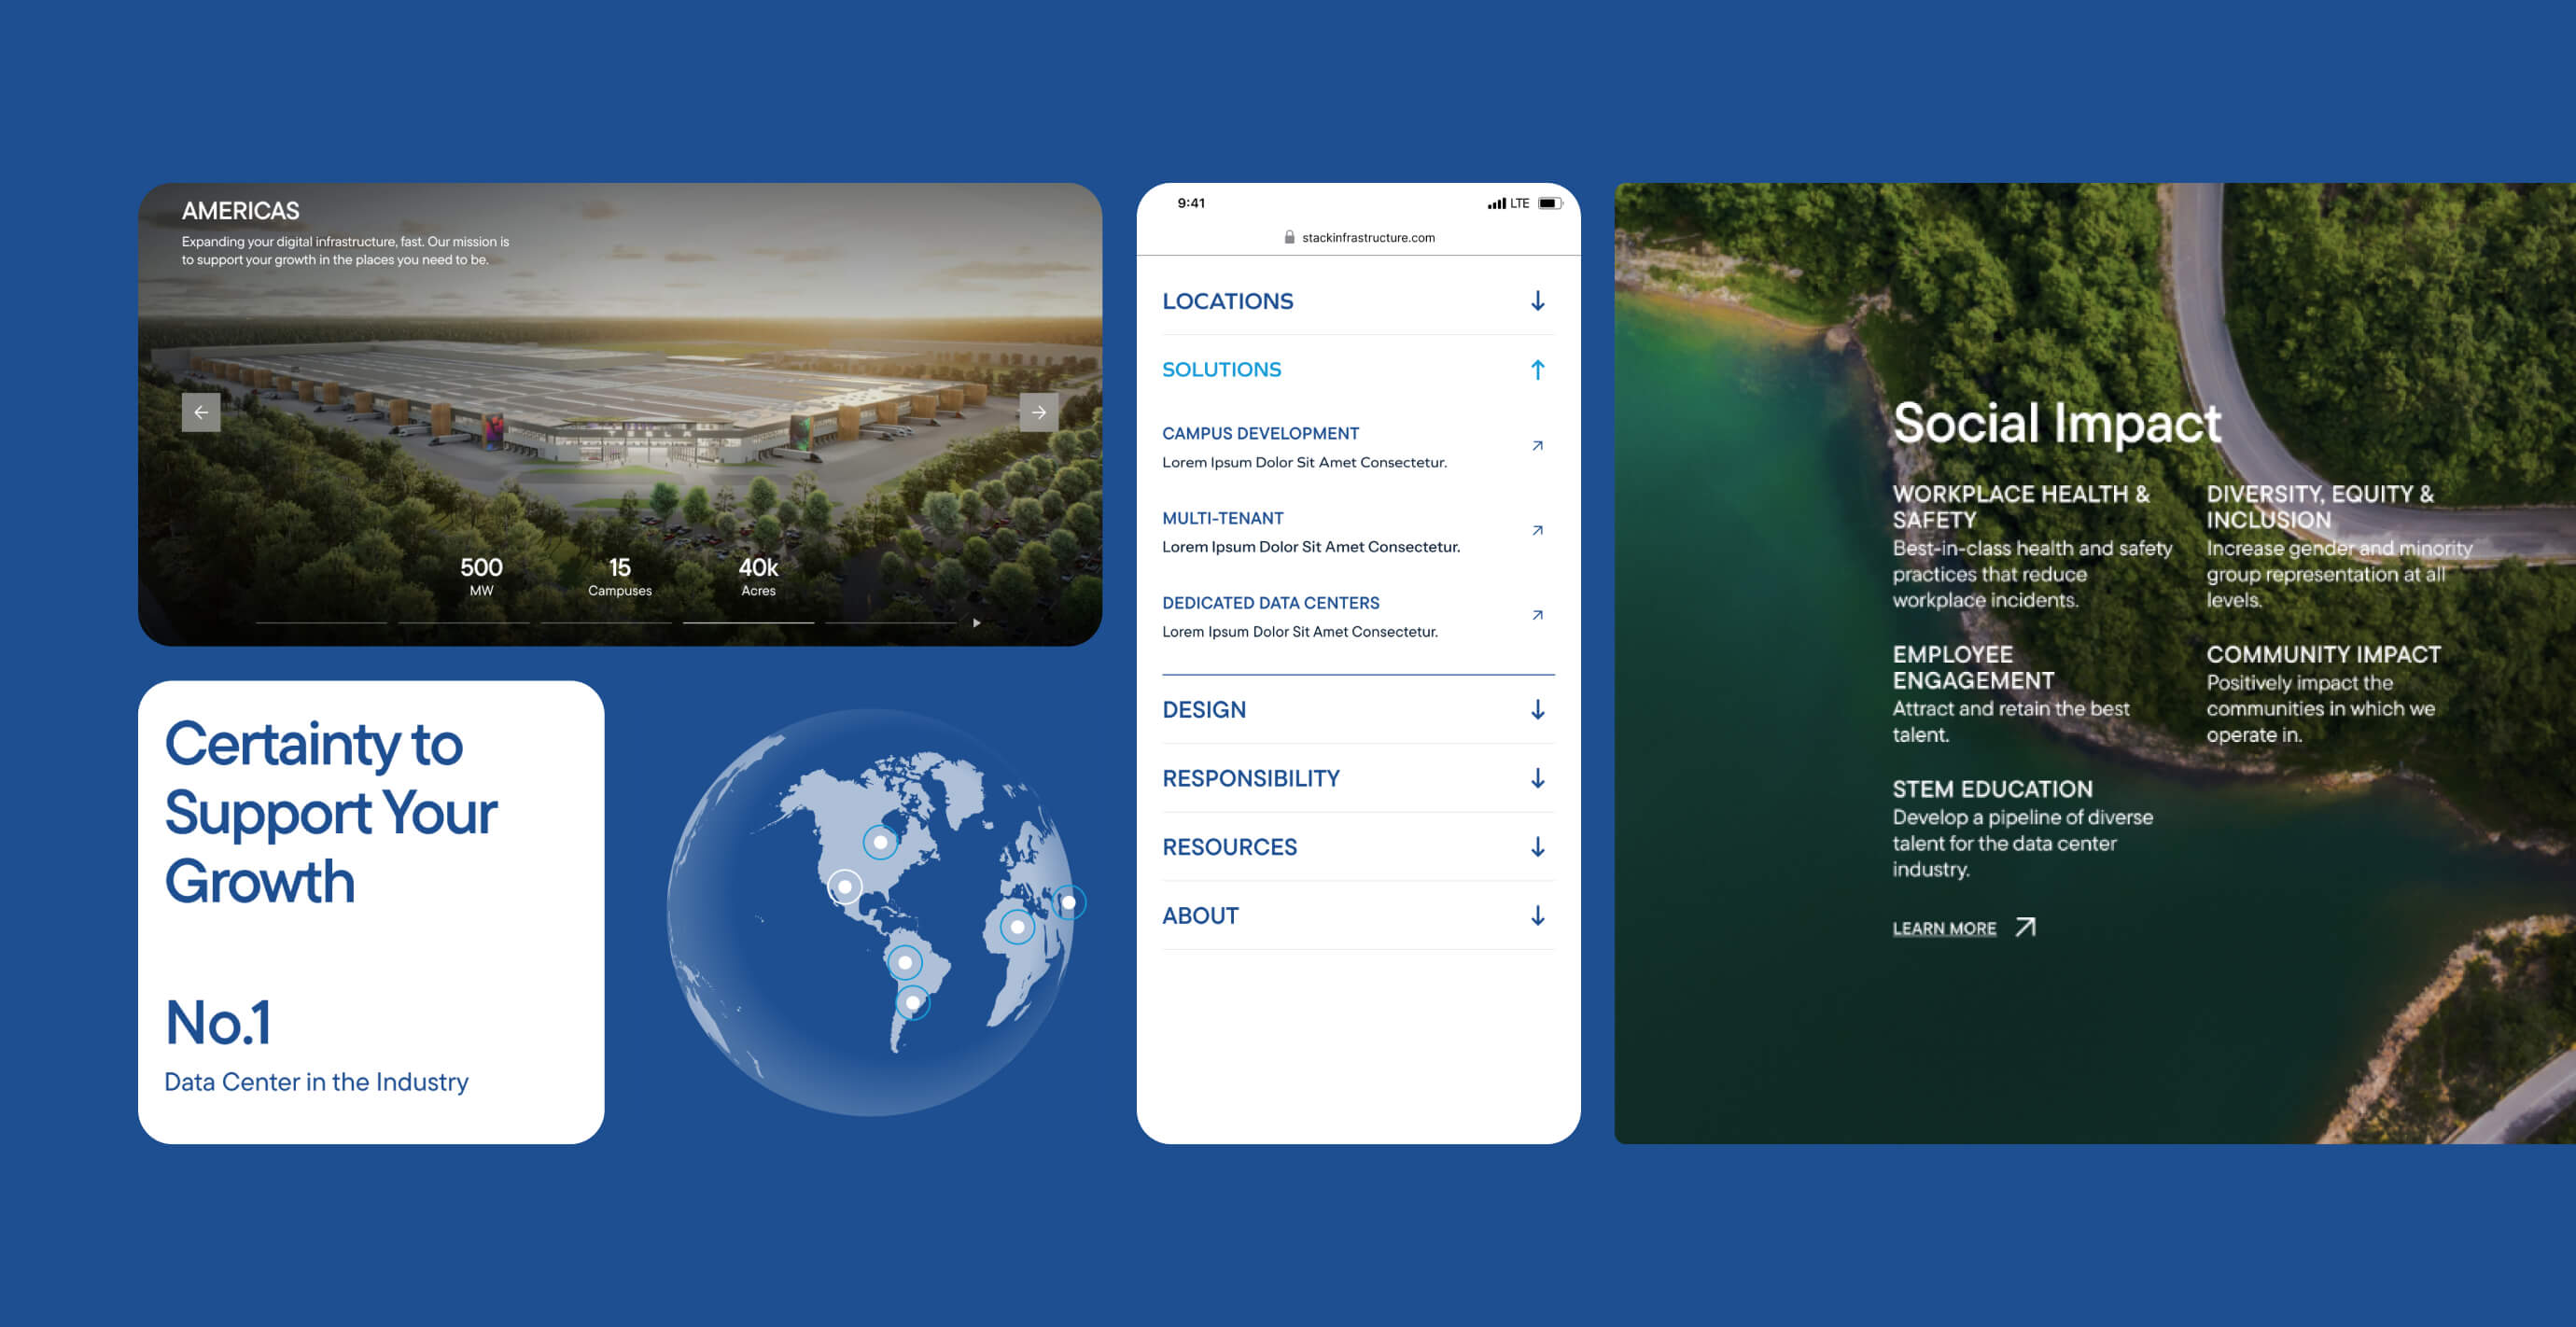2576x1327 pixels.
Task: Click stackinfrastructure.com URL text
Action: 1367,238
